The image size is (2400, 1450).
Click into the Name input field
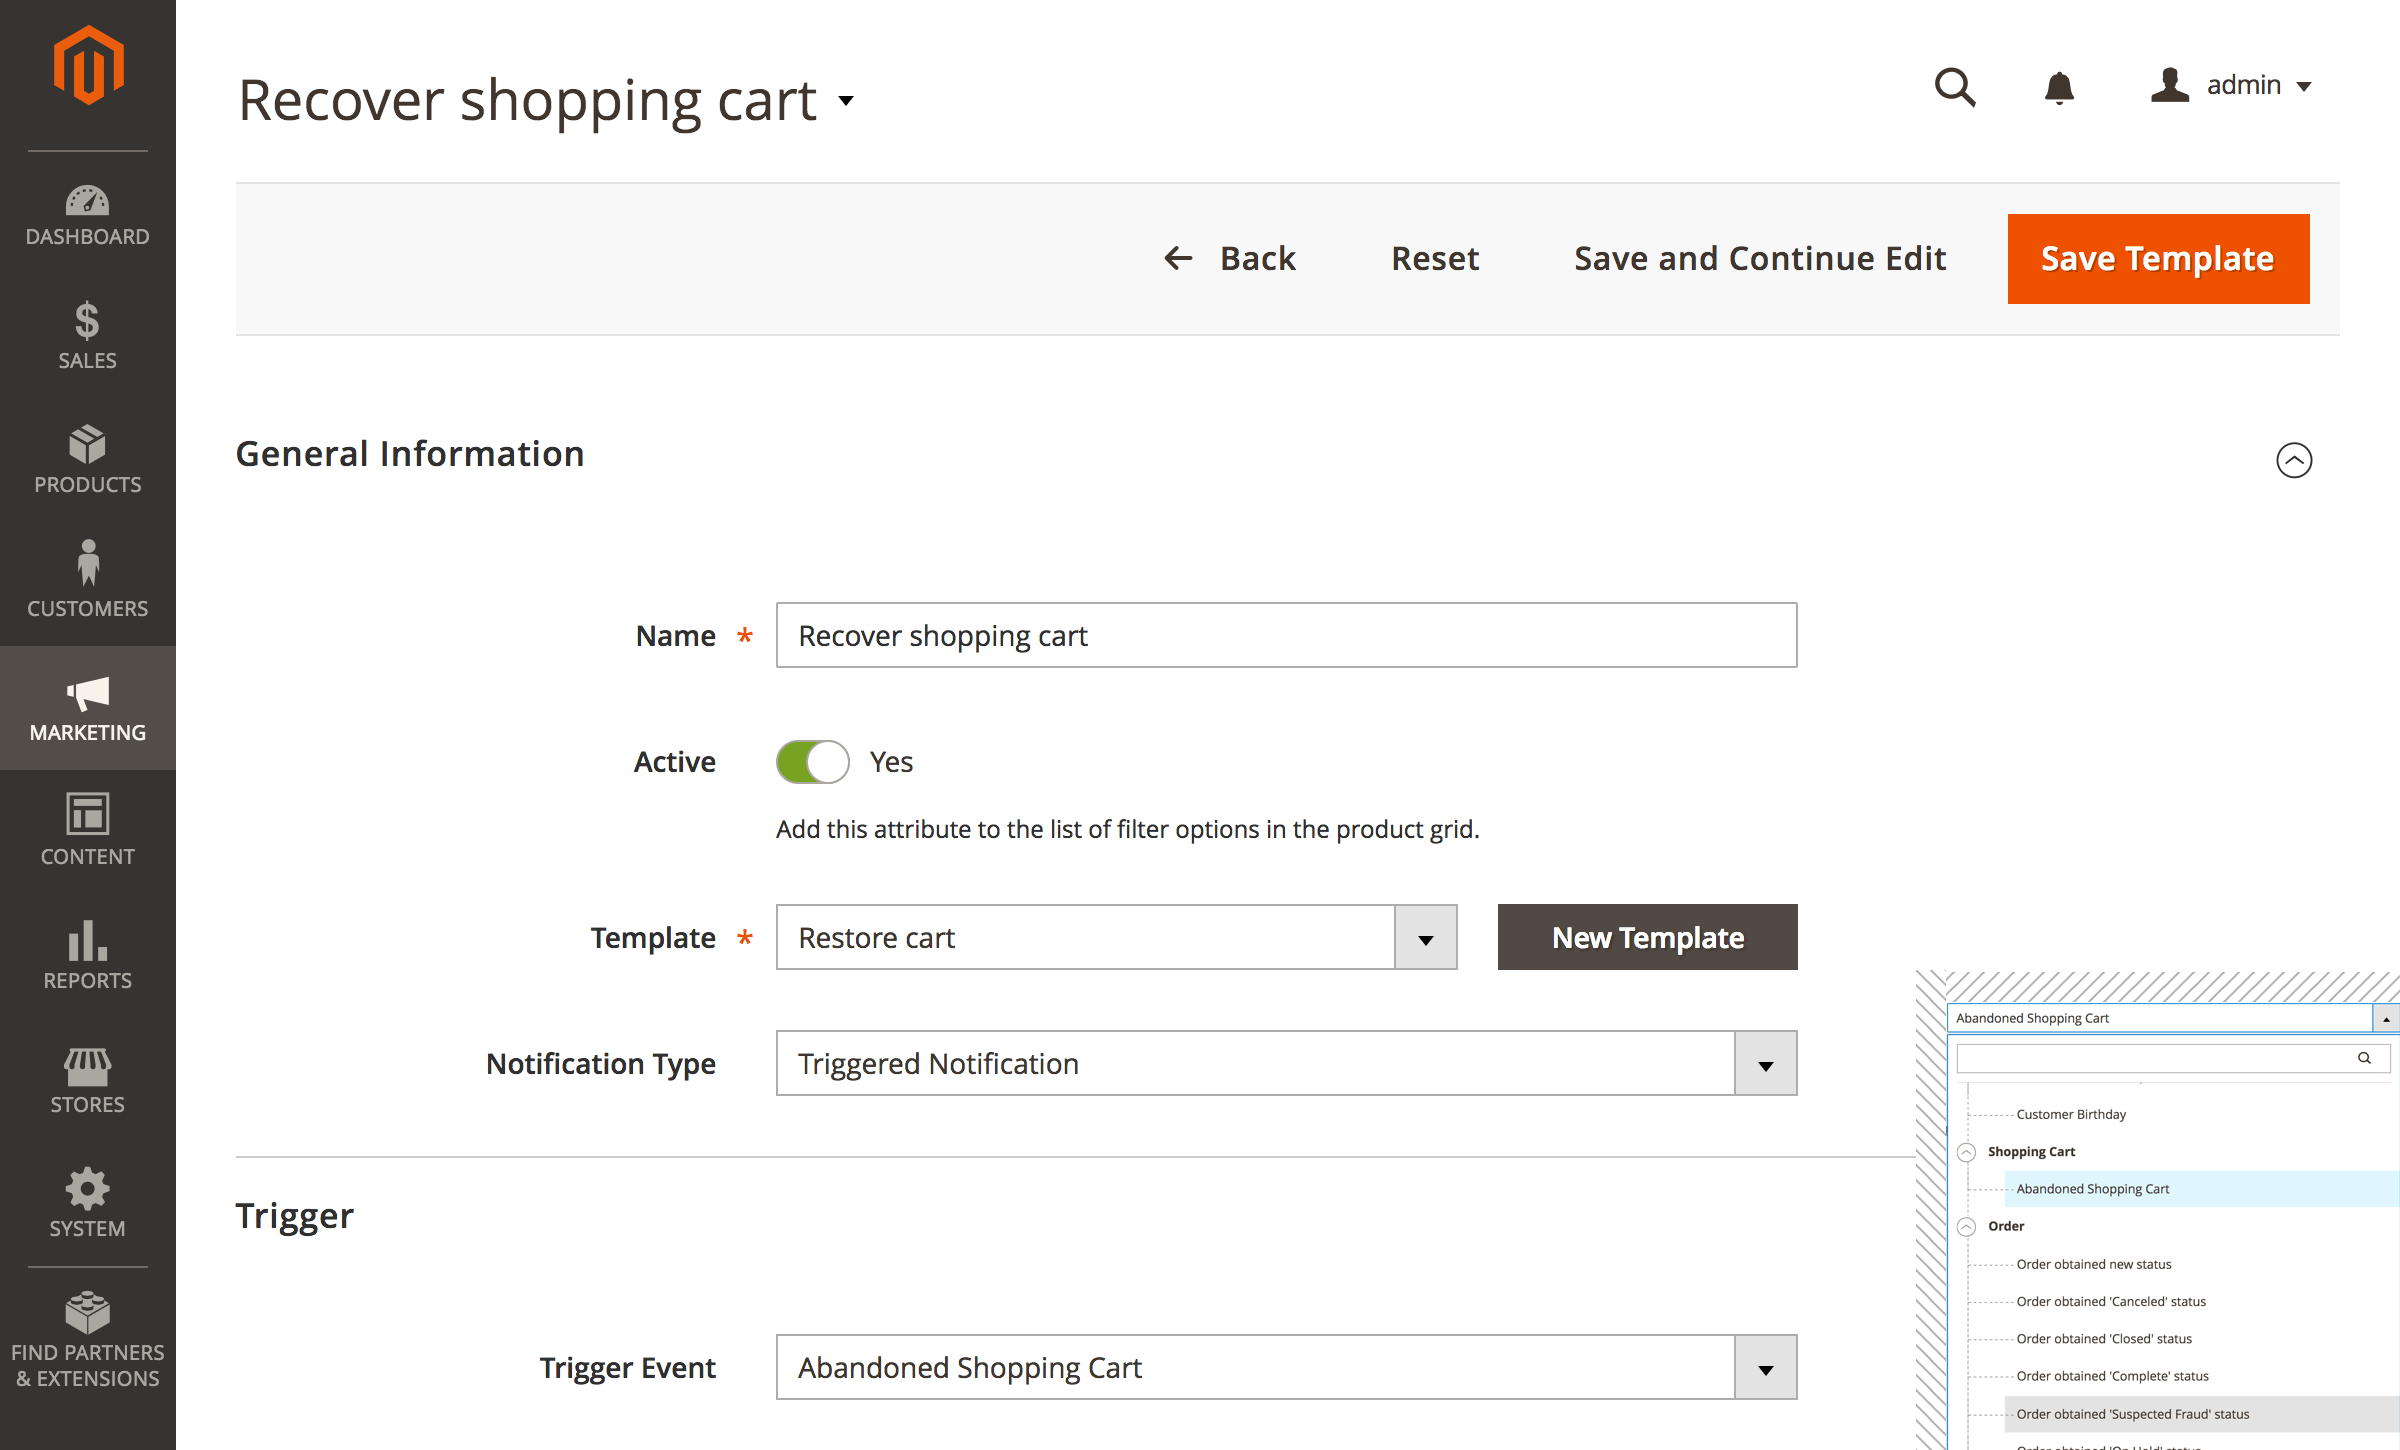pyautogui.click(x=1286, y=635)
